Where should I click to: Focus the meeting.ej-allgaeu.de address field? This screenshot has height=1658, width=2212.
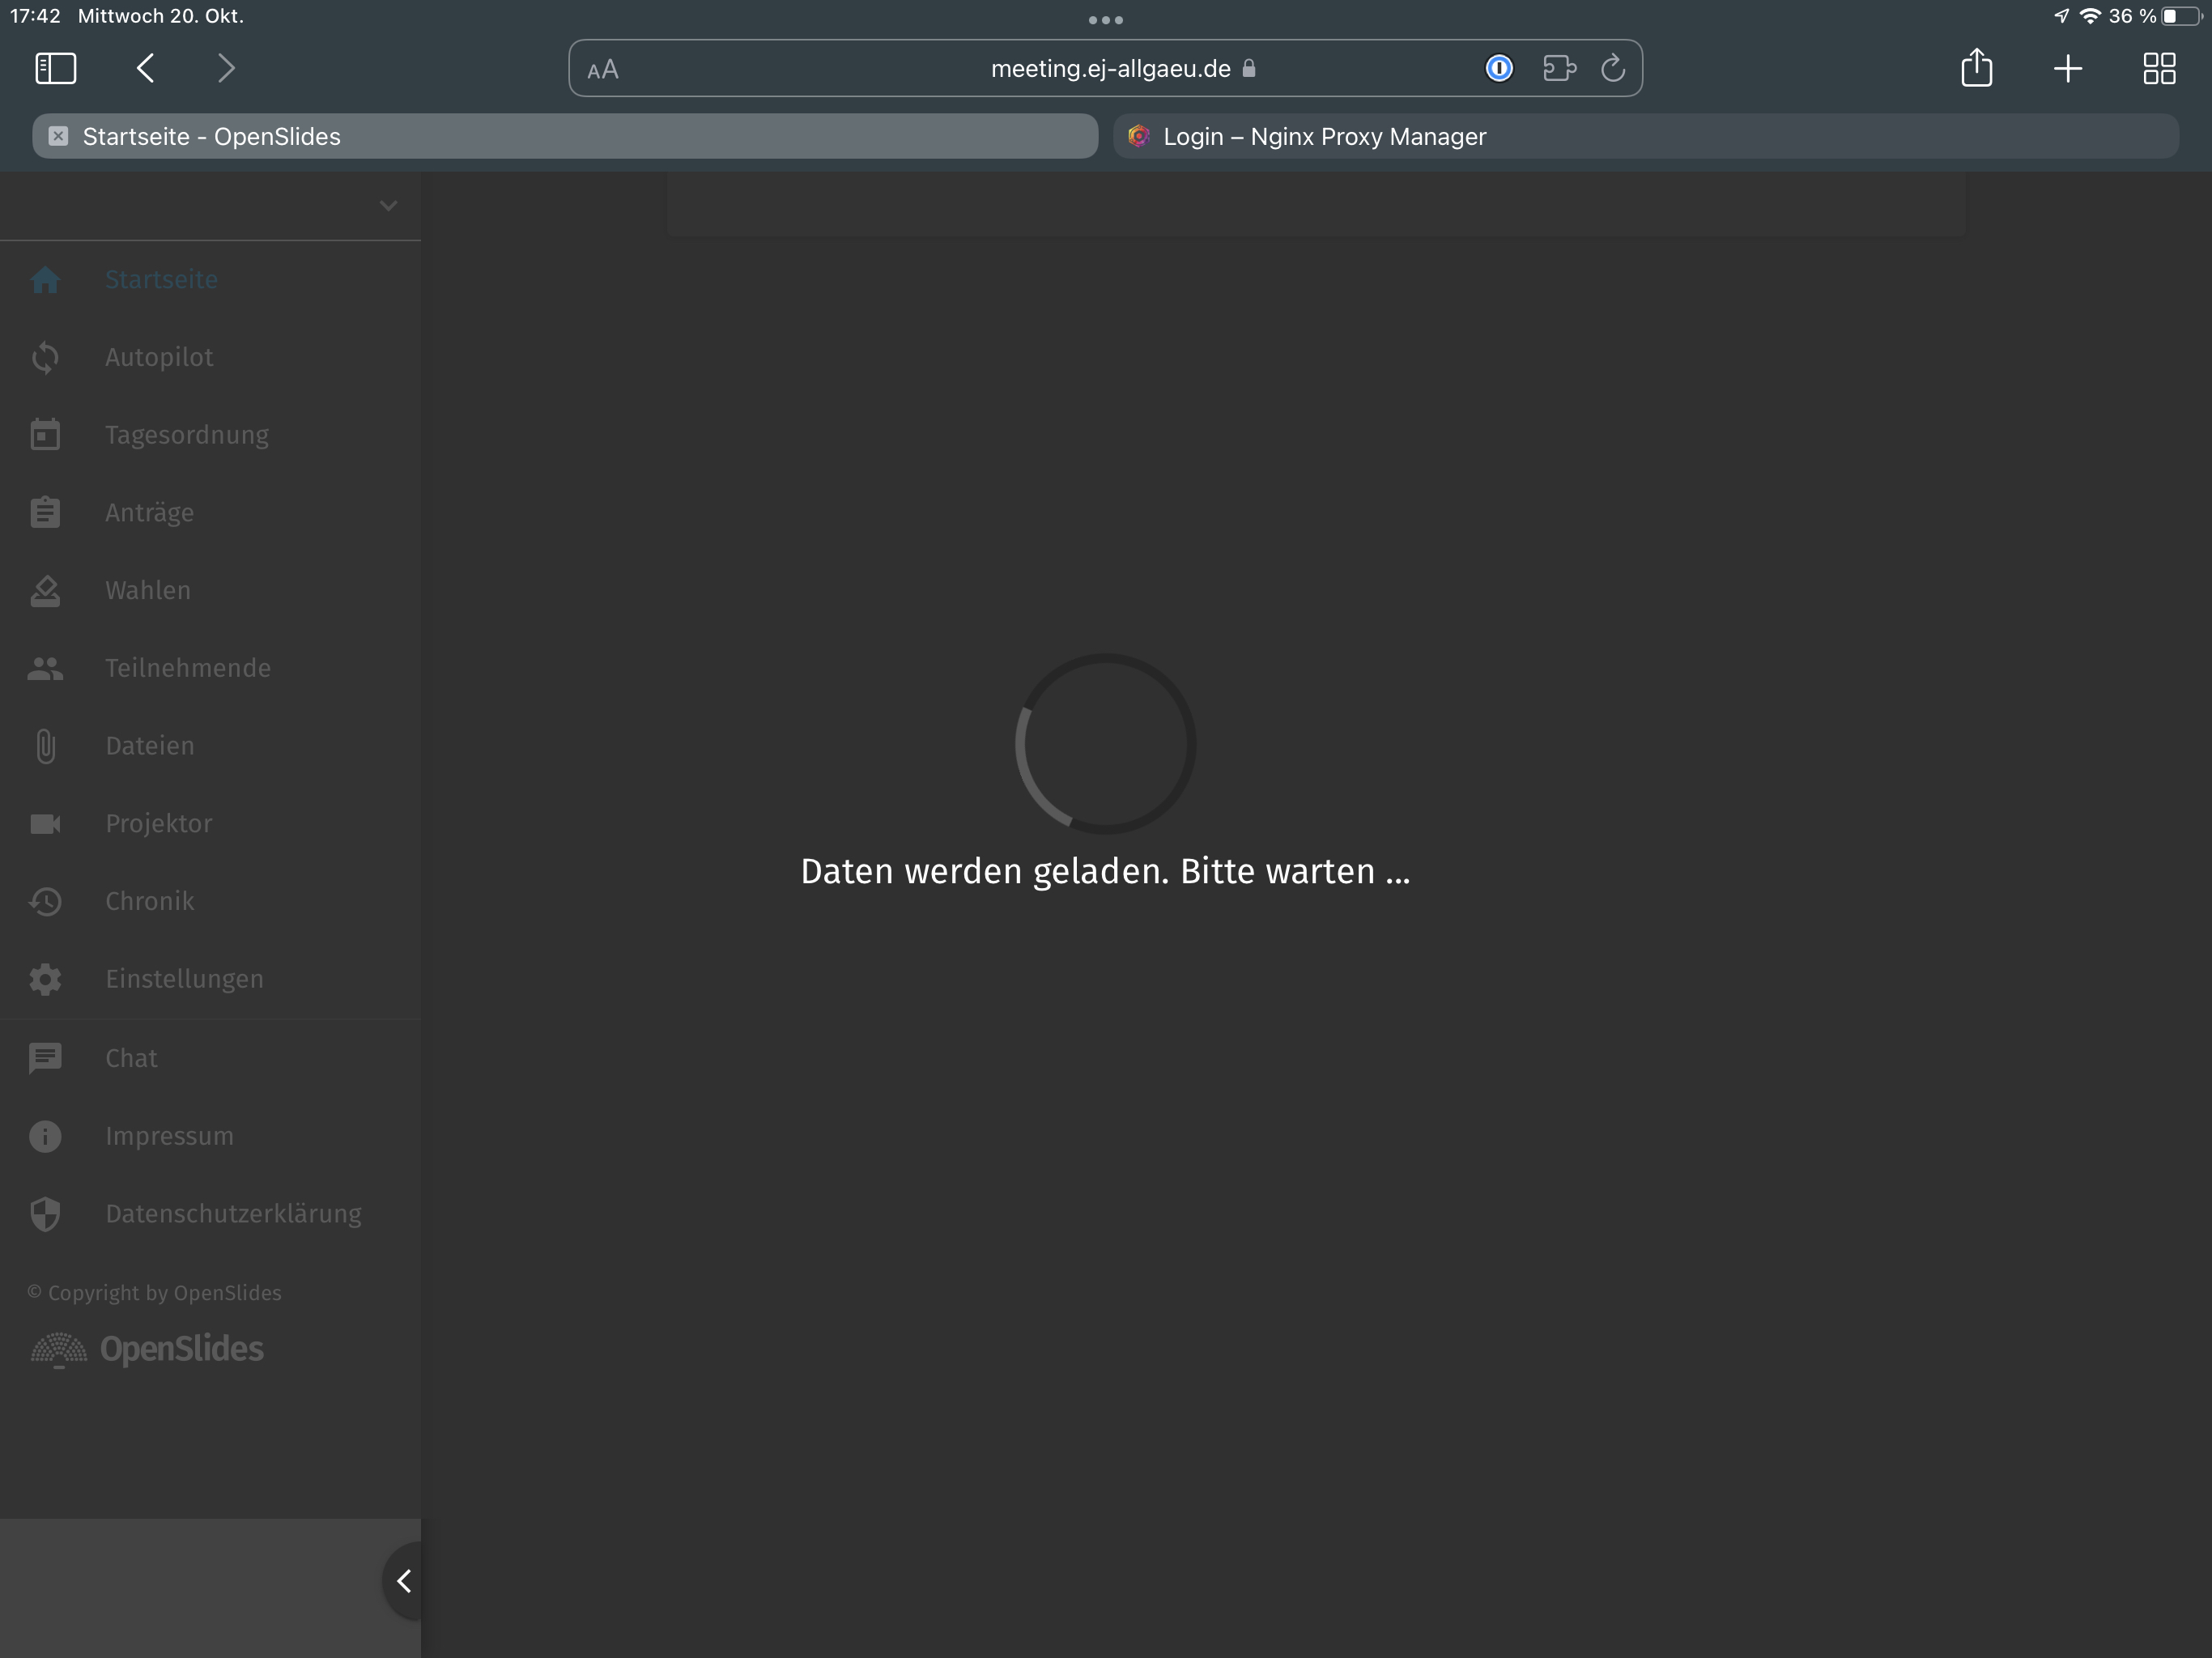(x=1106, y=68)
